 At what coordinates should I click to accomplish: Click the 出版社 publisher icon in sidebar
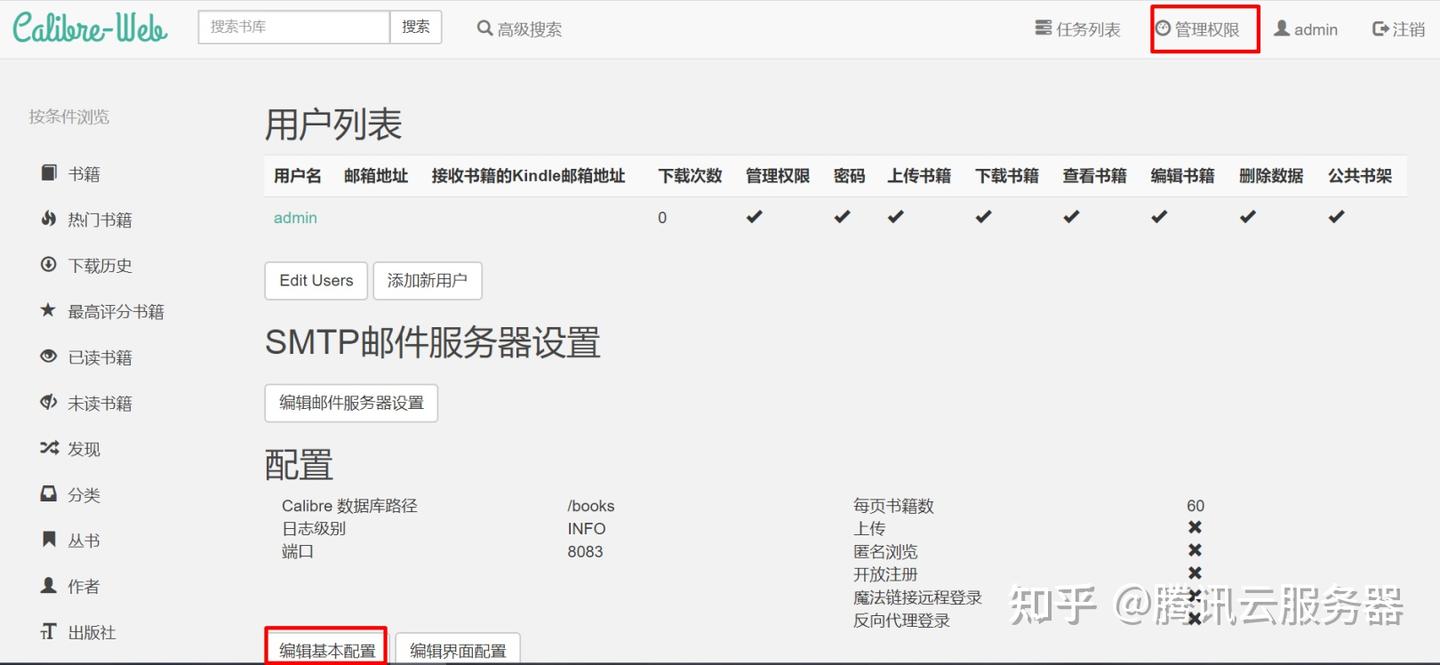pos(49,632)
